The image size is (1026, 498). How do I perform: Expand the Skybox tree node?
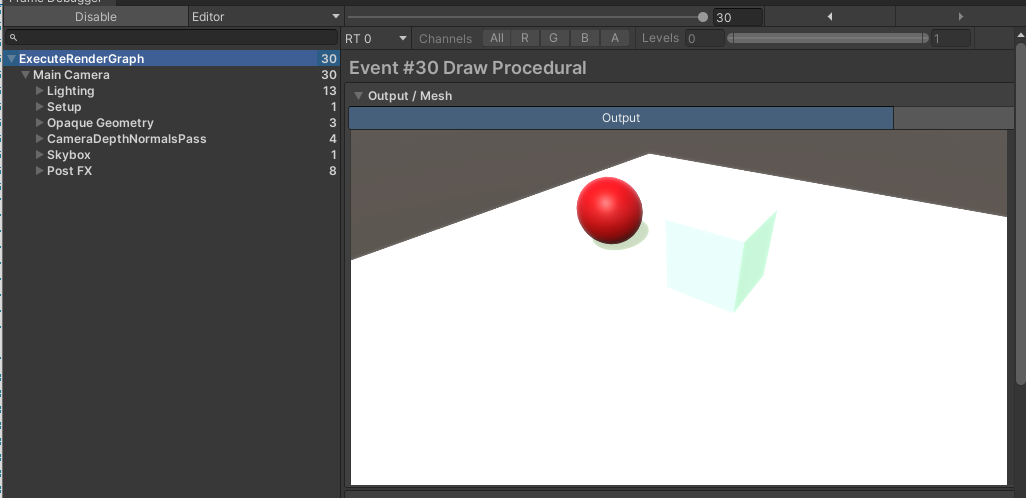pyautogui.click(x=40, y=154)
